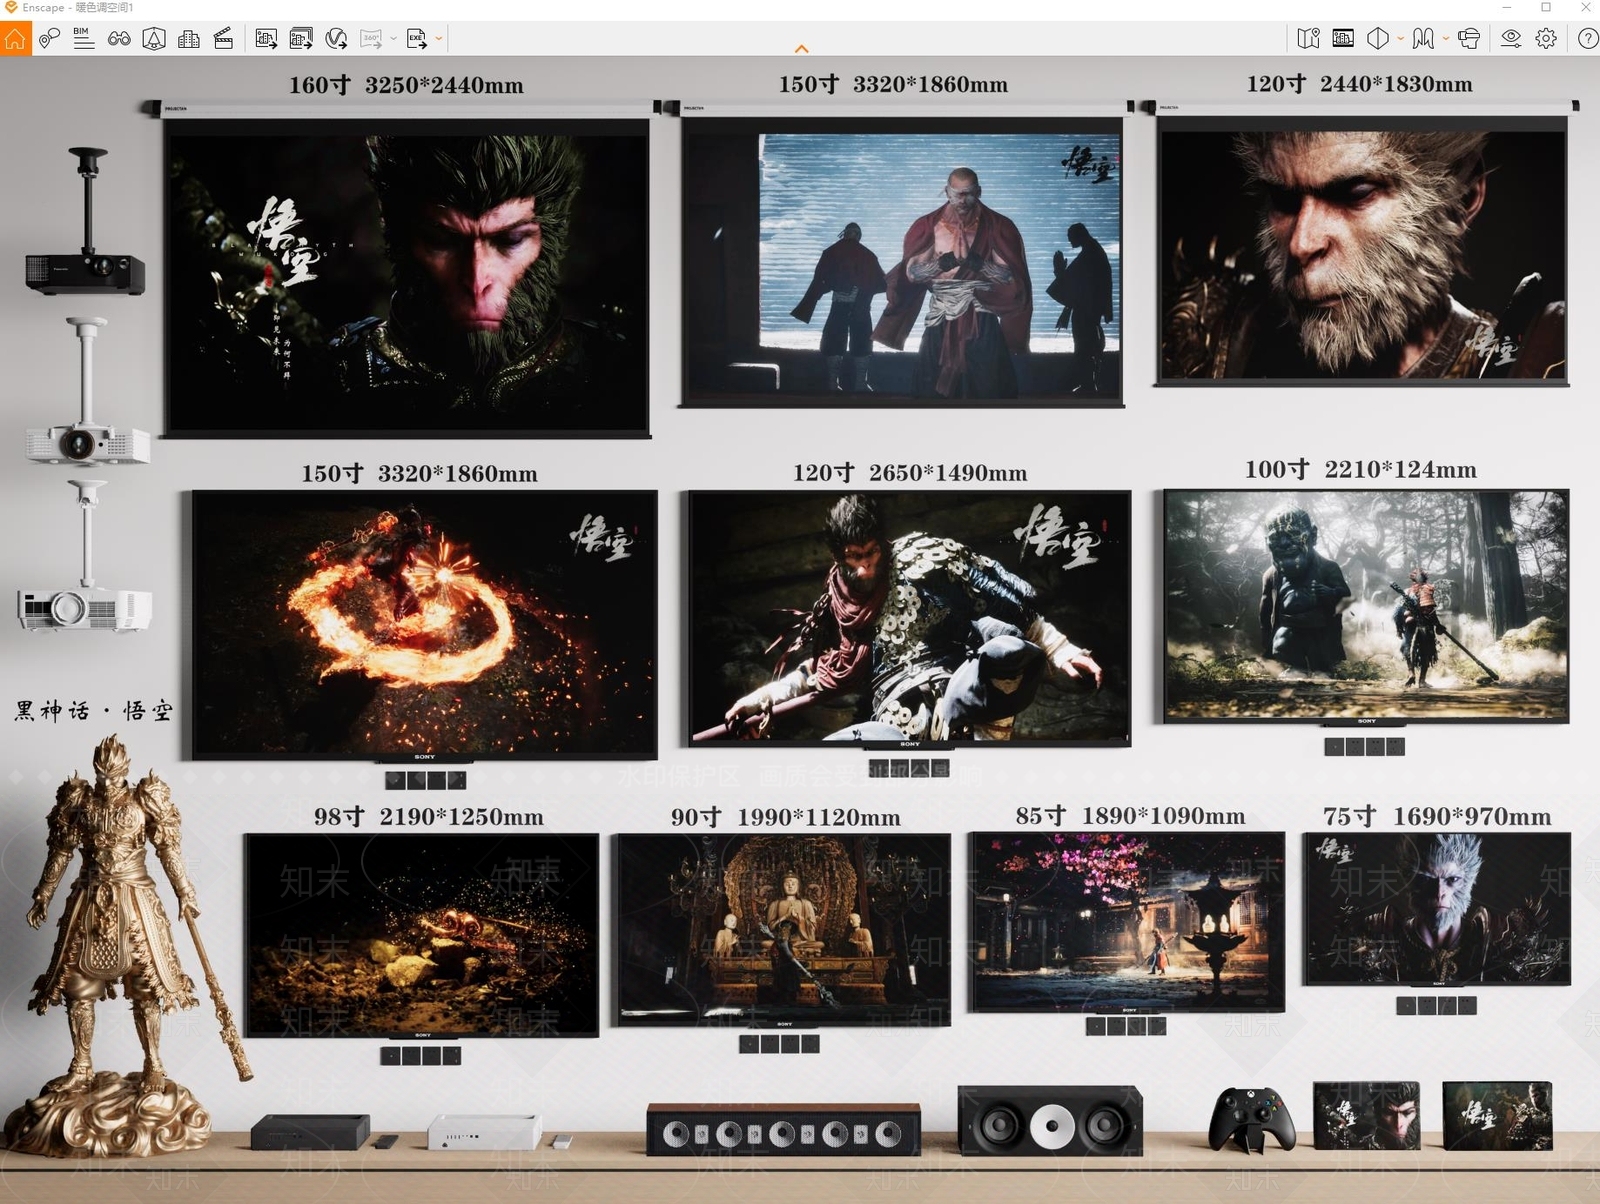Viewport: 1600px width, 1204px height.
Task: Collapse the toolbar with orange chevron
Action: pos(801,48)
